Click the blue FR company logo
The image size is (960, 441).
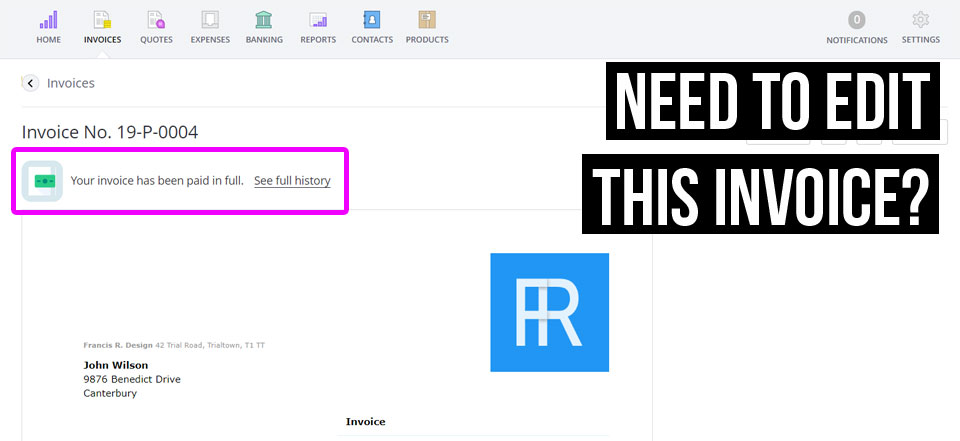click(x=549, y=312)
